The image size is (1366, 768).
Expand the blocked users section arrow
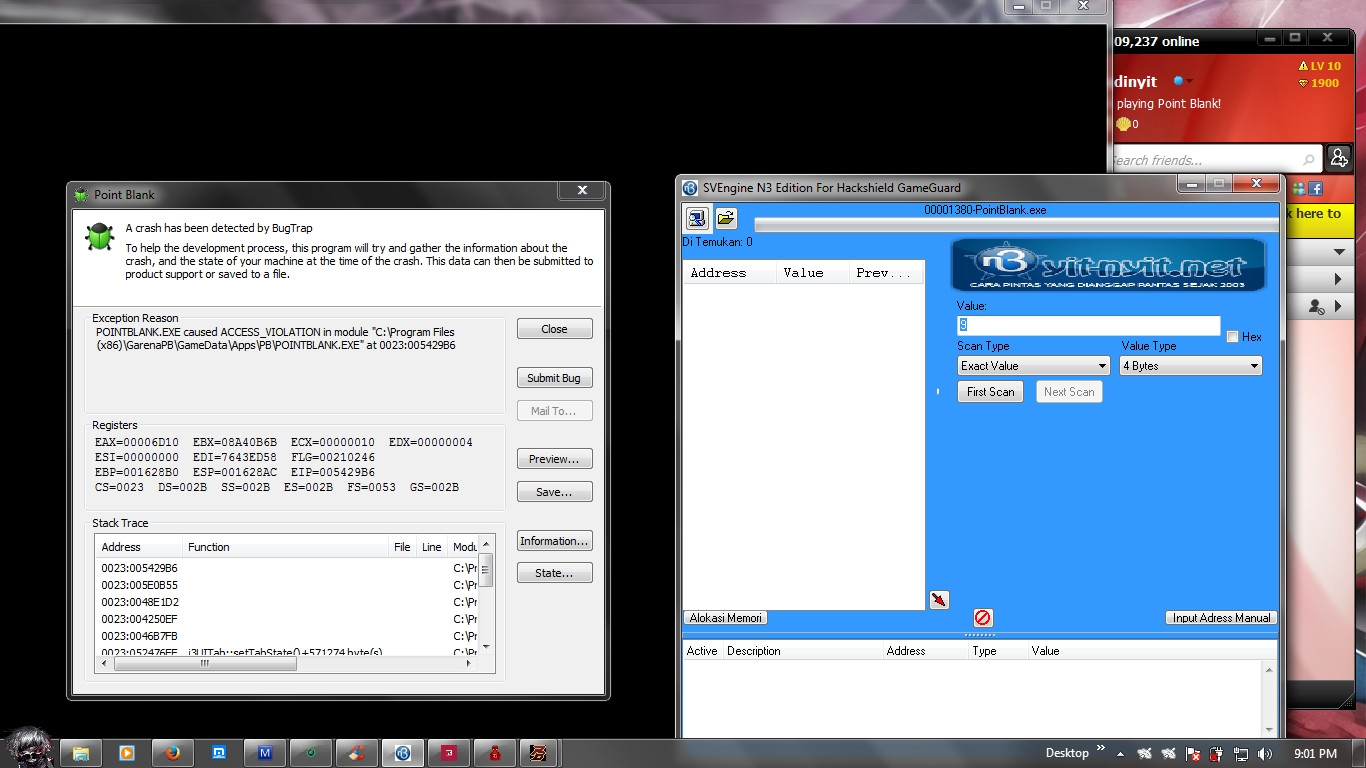tap(1338, 307)
